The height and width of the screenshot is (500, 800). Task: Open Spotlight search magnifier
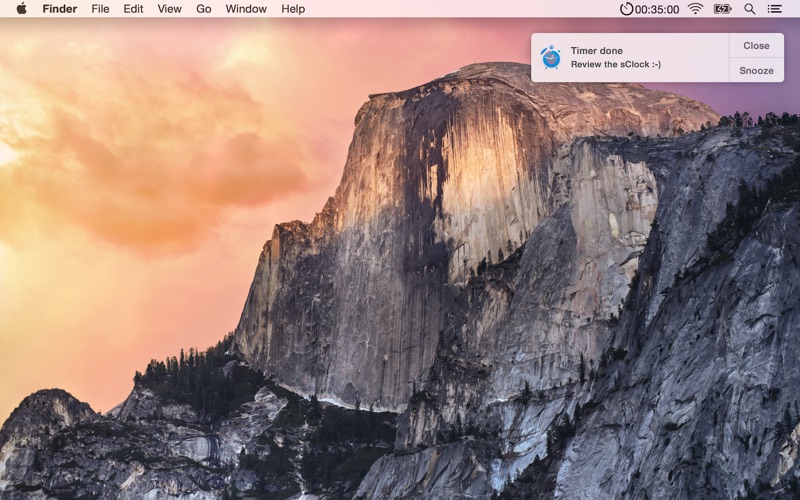coord(749,9)
